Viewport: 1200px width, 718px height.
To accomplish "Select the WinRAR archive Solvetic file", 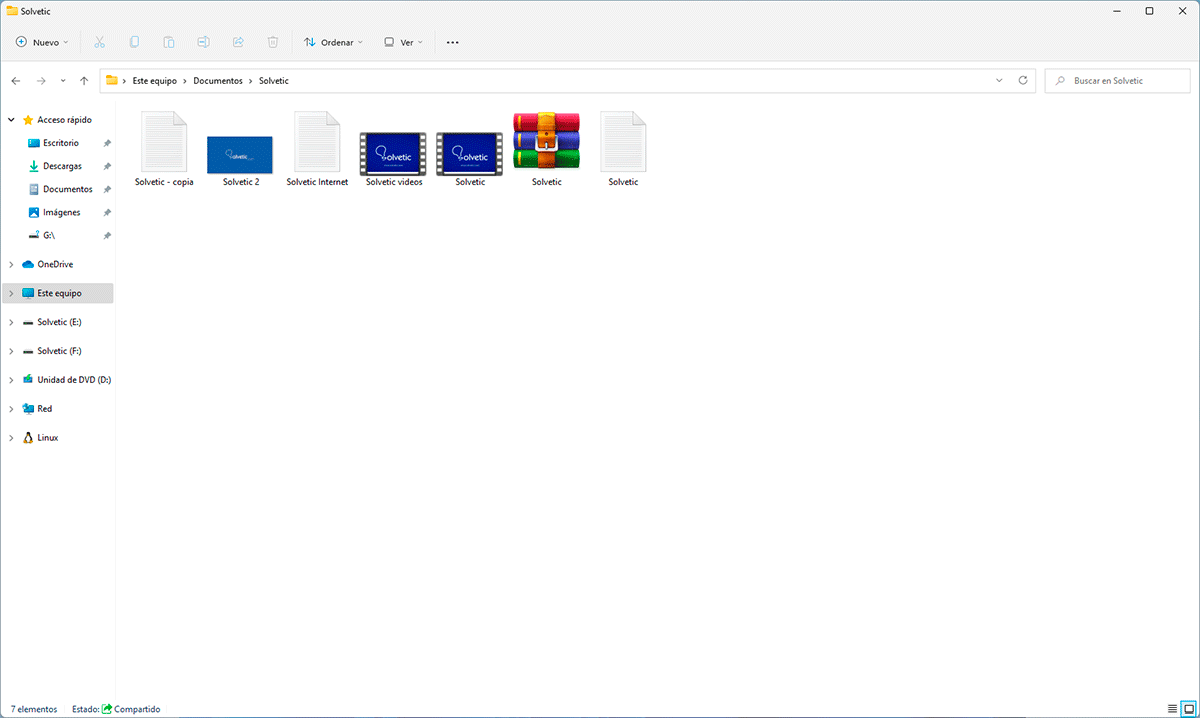I will (x=546, y=150).
